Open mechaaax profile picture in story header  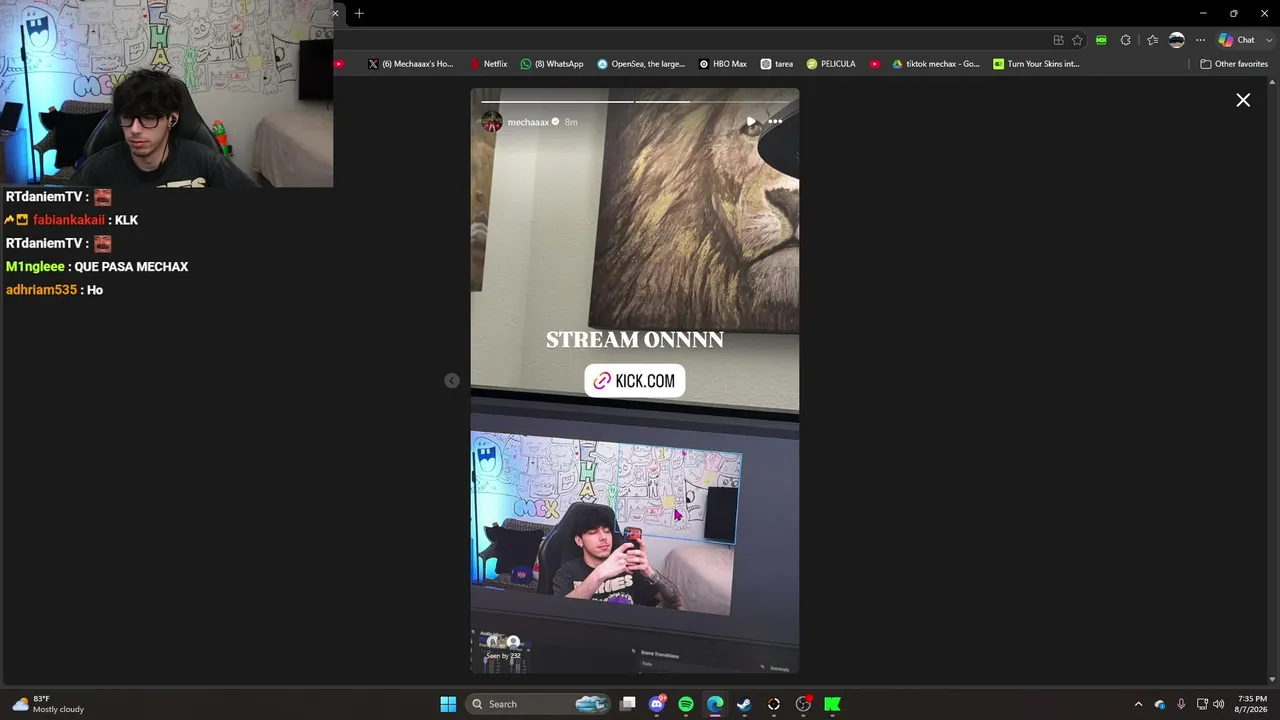coord(492,122)
